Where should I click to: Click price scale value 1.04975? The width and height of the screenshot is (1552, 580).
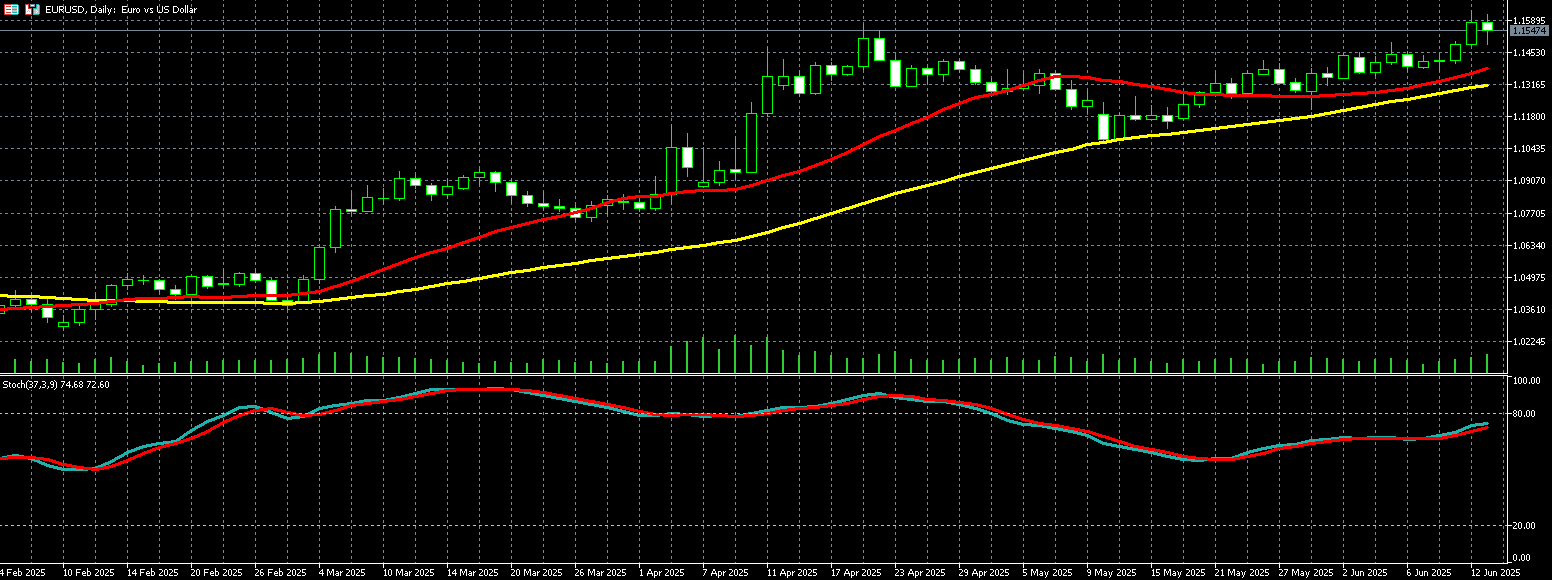tap(1529, 277)
